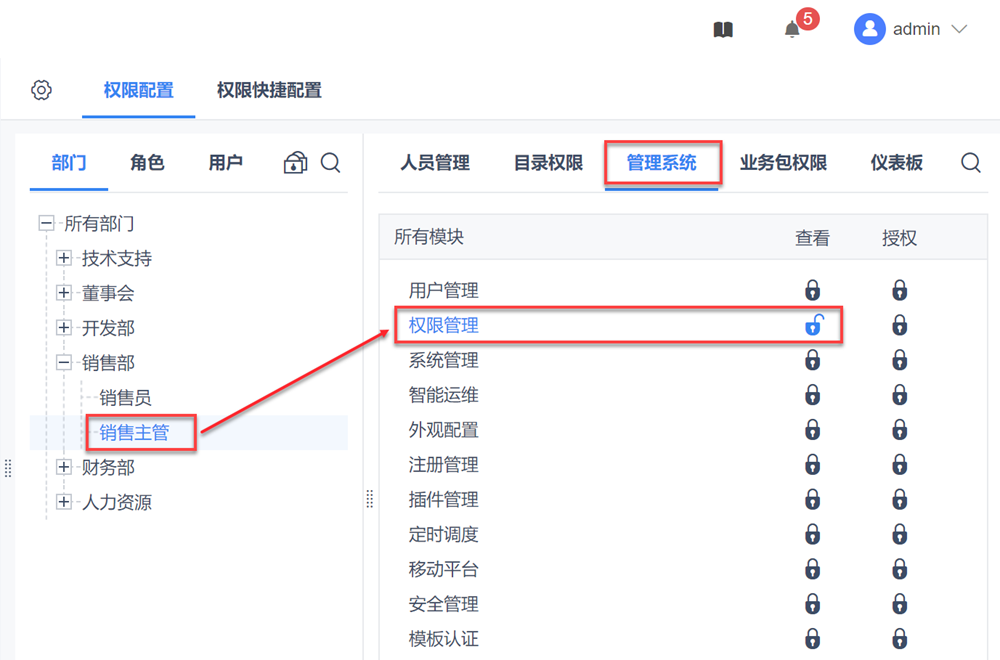
Task: Switch to the 权限快捷配置 tab
Action: 269,90
